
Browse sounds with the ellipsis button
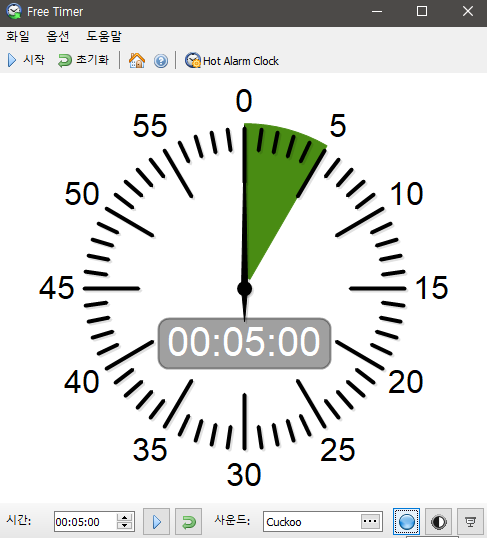pyautogui.click(x=370, y=521)
